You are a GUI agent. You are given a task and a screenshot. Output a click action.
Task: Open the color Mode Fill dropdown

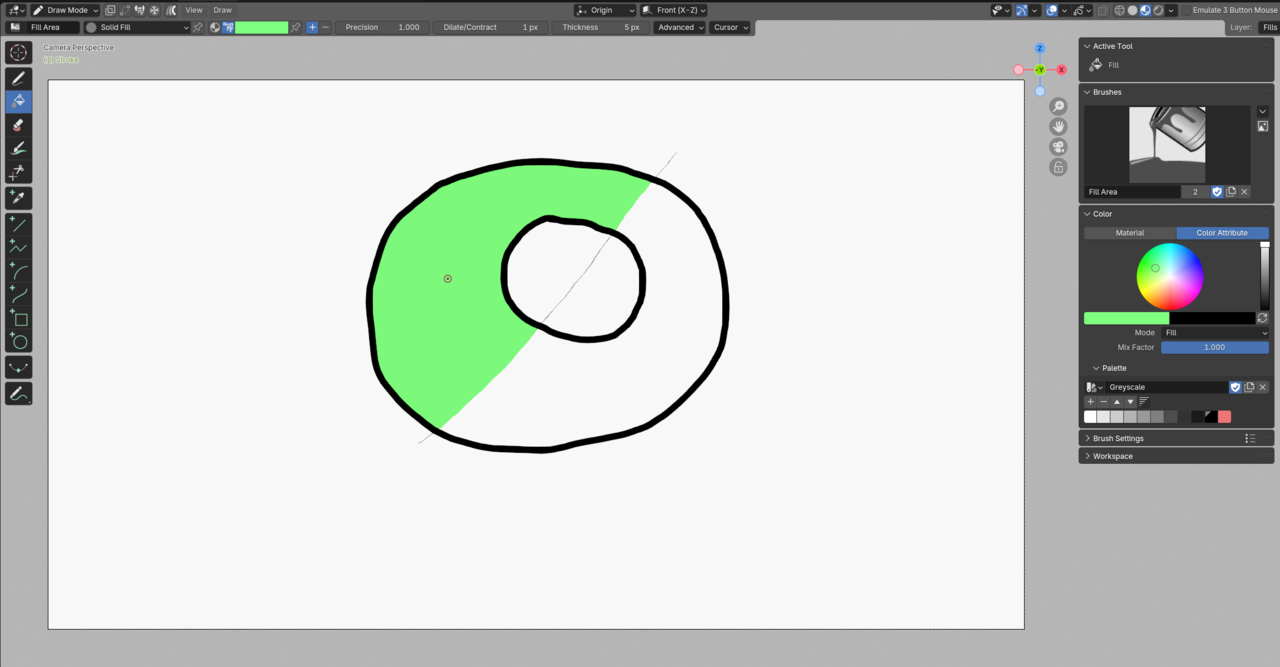tap(1215, 333)
